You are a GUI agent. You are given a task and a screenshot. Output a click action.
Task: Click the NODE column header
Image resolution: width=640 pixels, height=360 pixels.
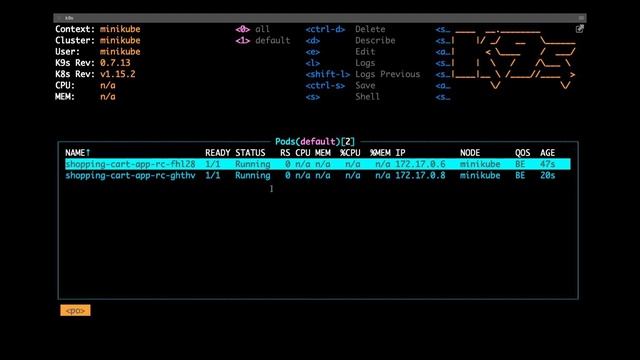click(470, 153)
